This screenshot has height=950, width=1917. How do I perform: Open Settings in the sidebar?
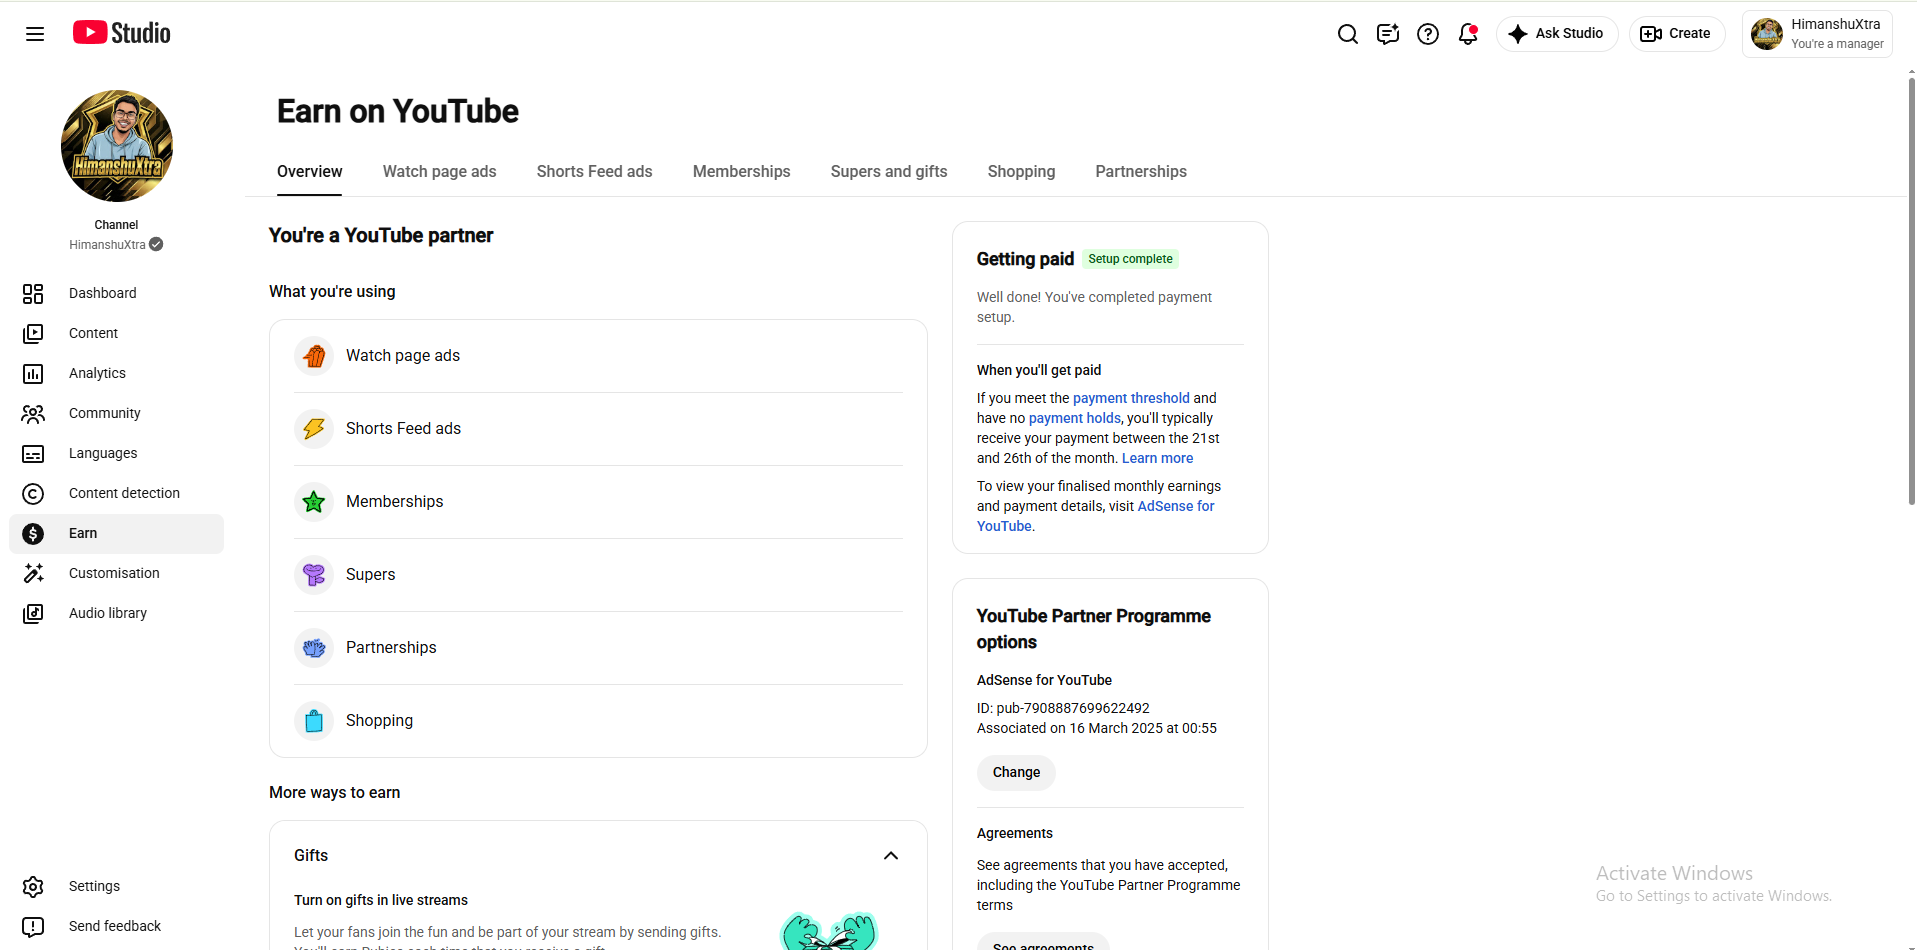[x=116, y=886]
